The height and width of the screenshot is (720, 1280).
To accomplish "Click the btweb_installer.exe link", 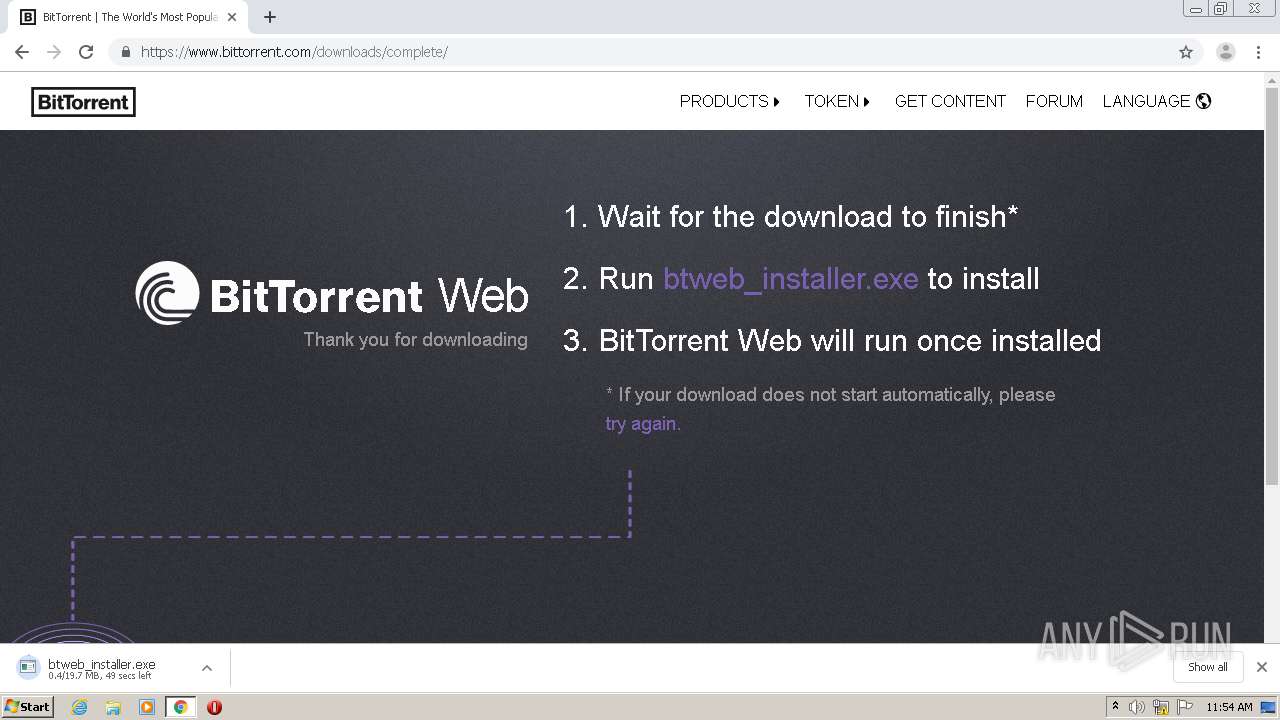I will click(791, 279).
